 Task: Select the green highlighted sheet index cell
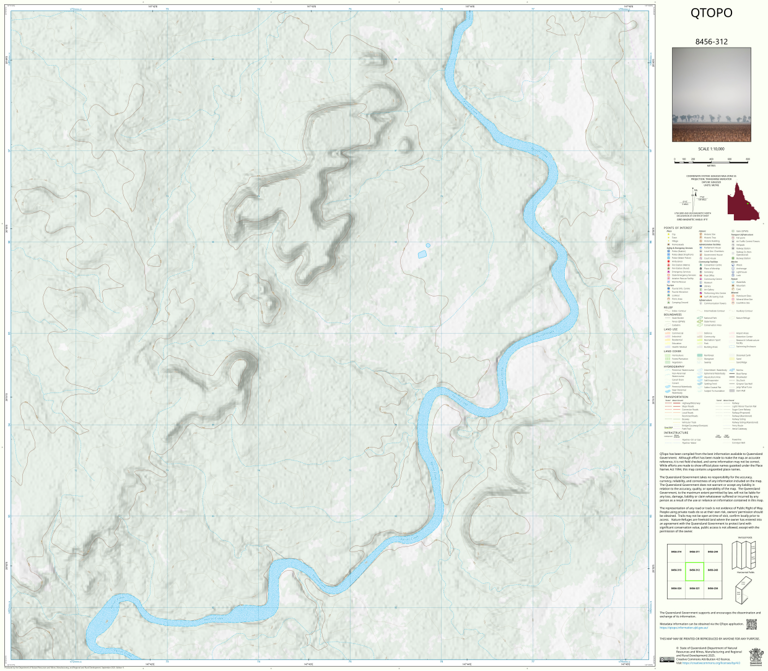point(694,571)
